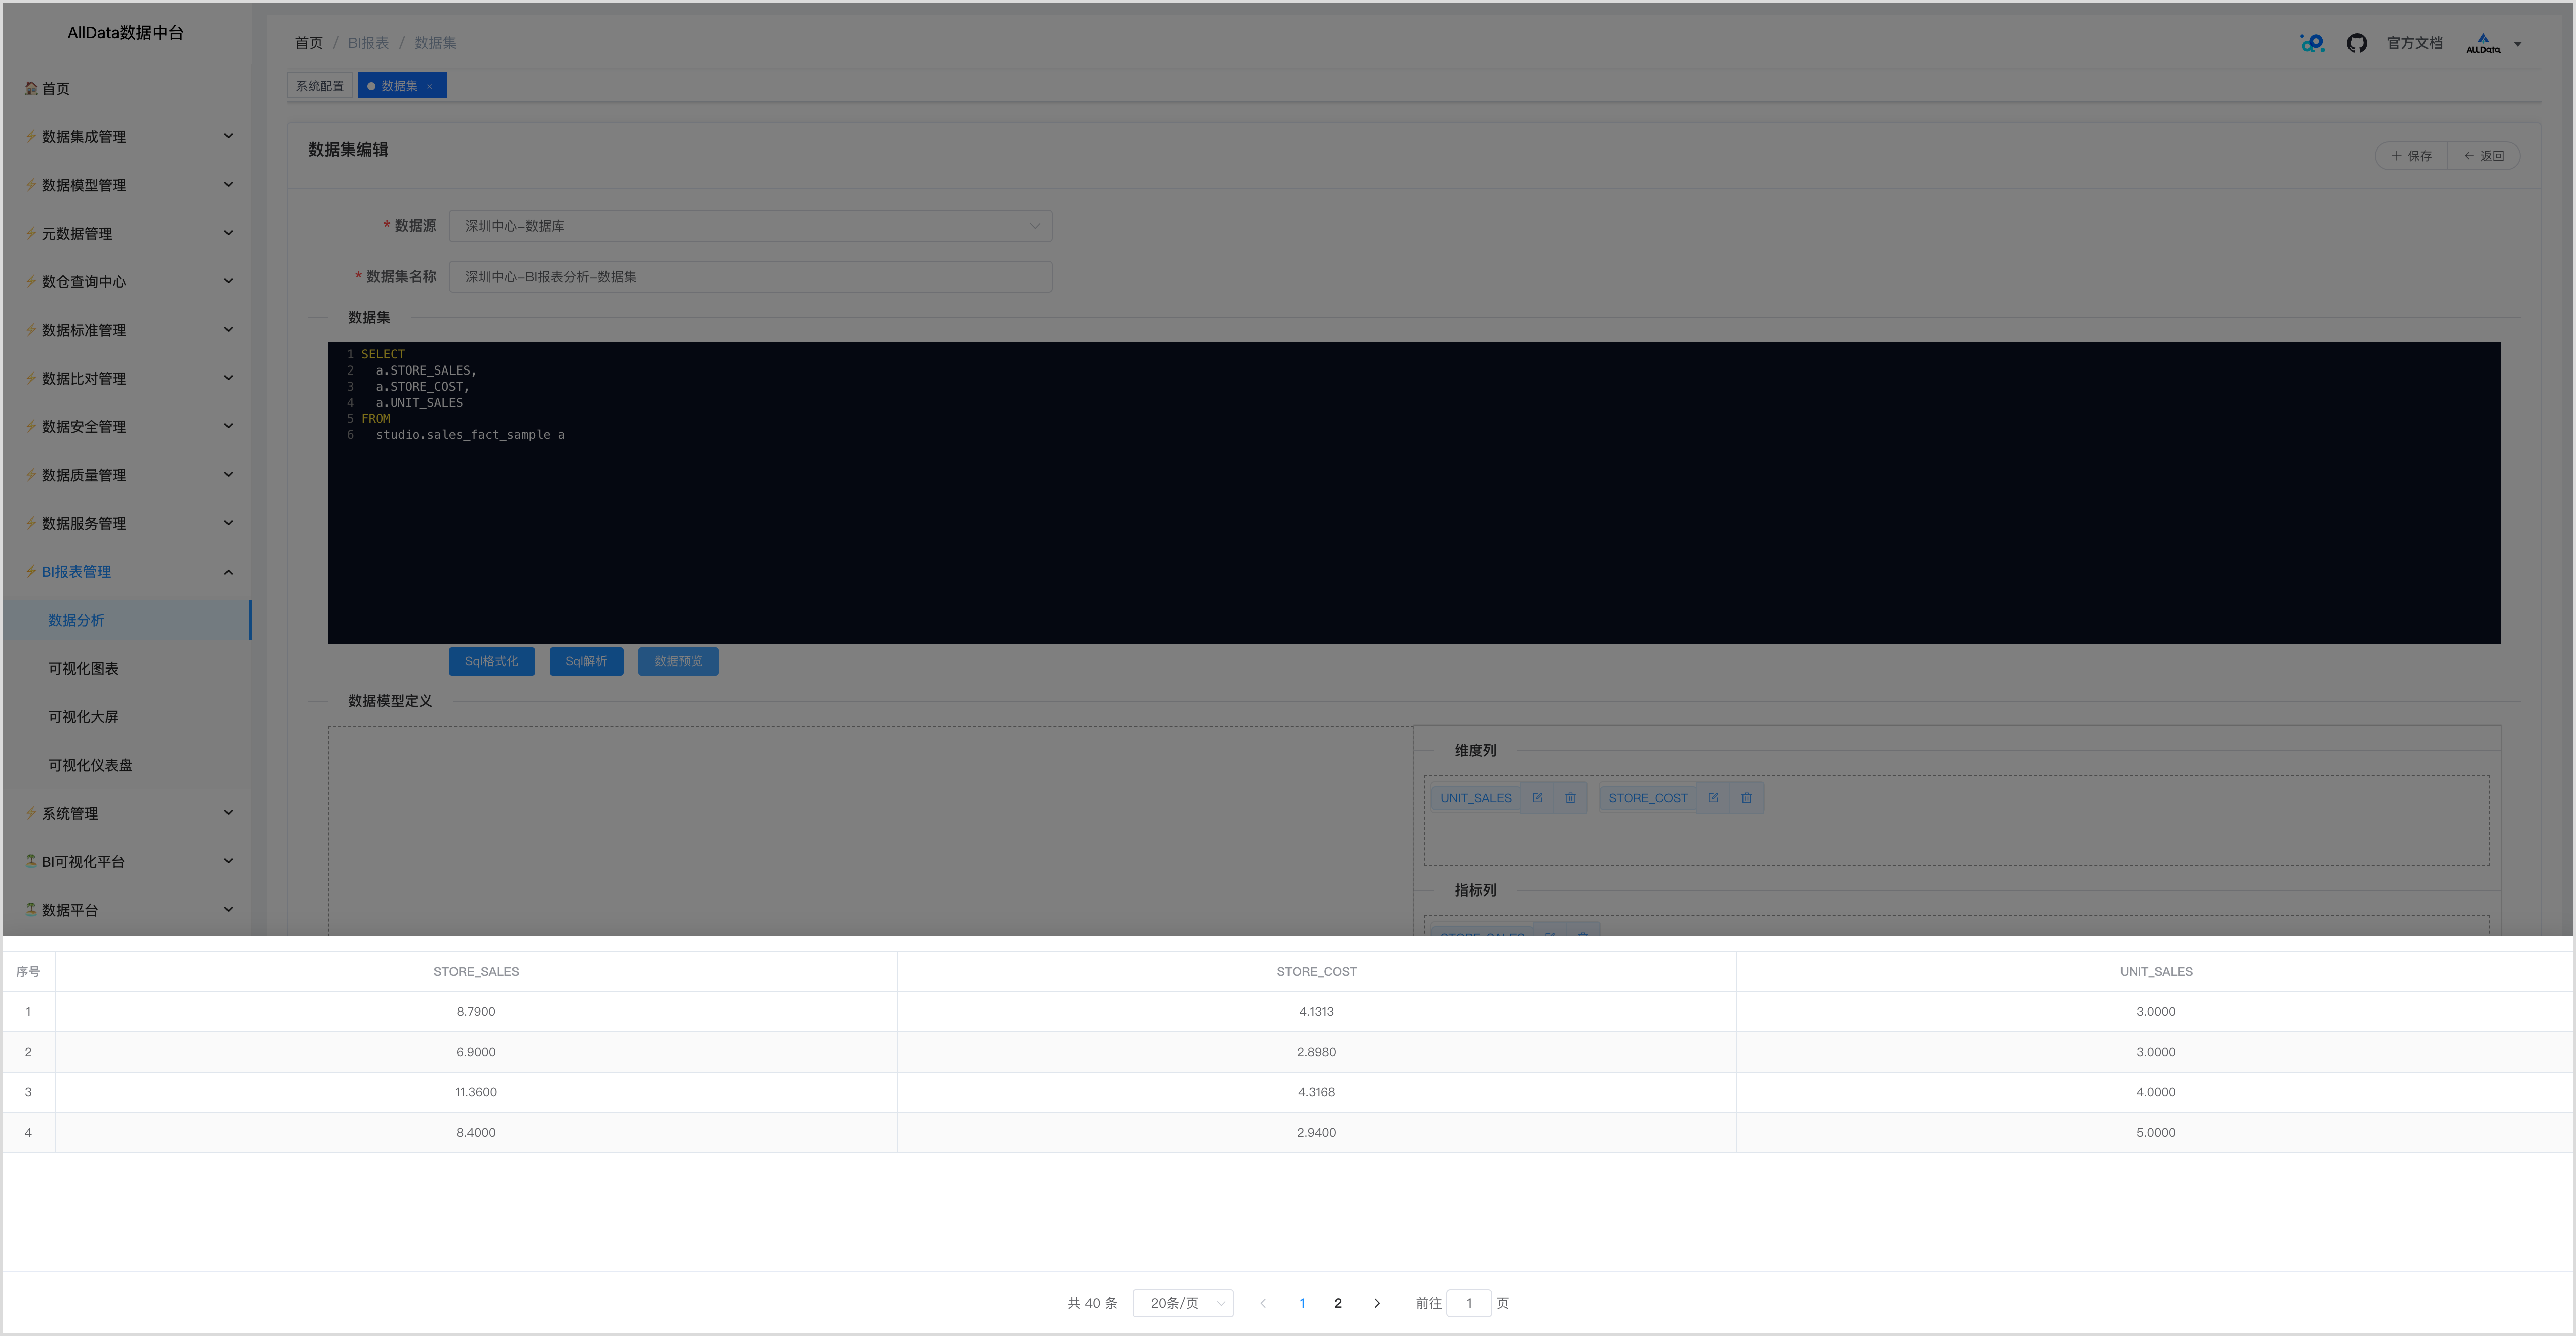Select page 1 in pagination
Screen dimensions: 2576x1336
tap(1302, 1303)
